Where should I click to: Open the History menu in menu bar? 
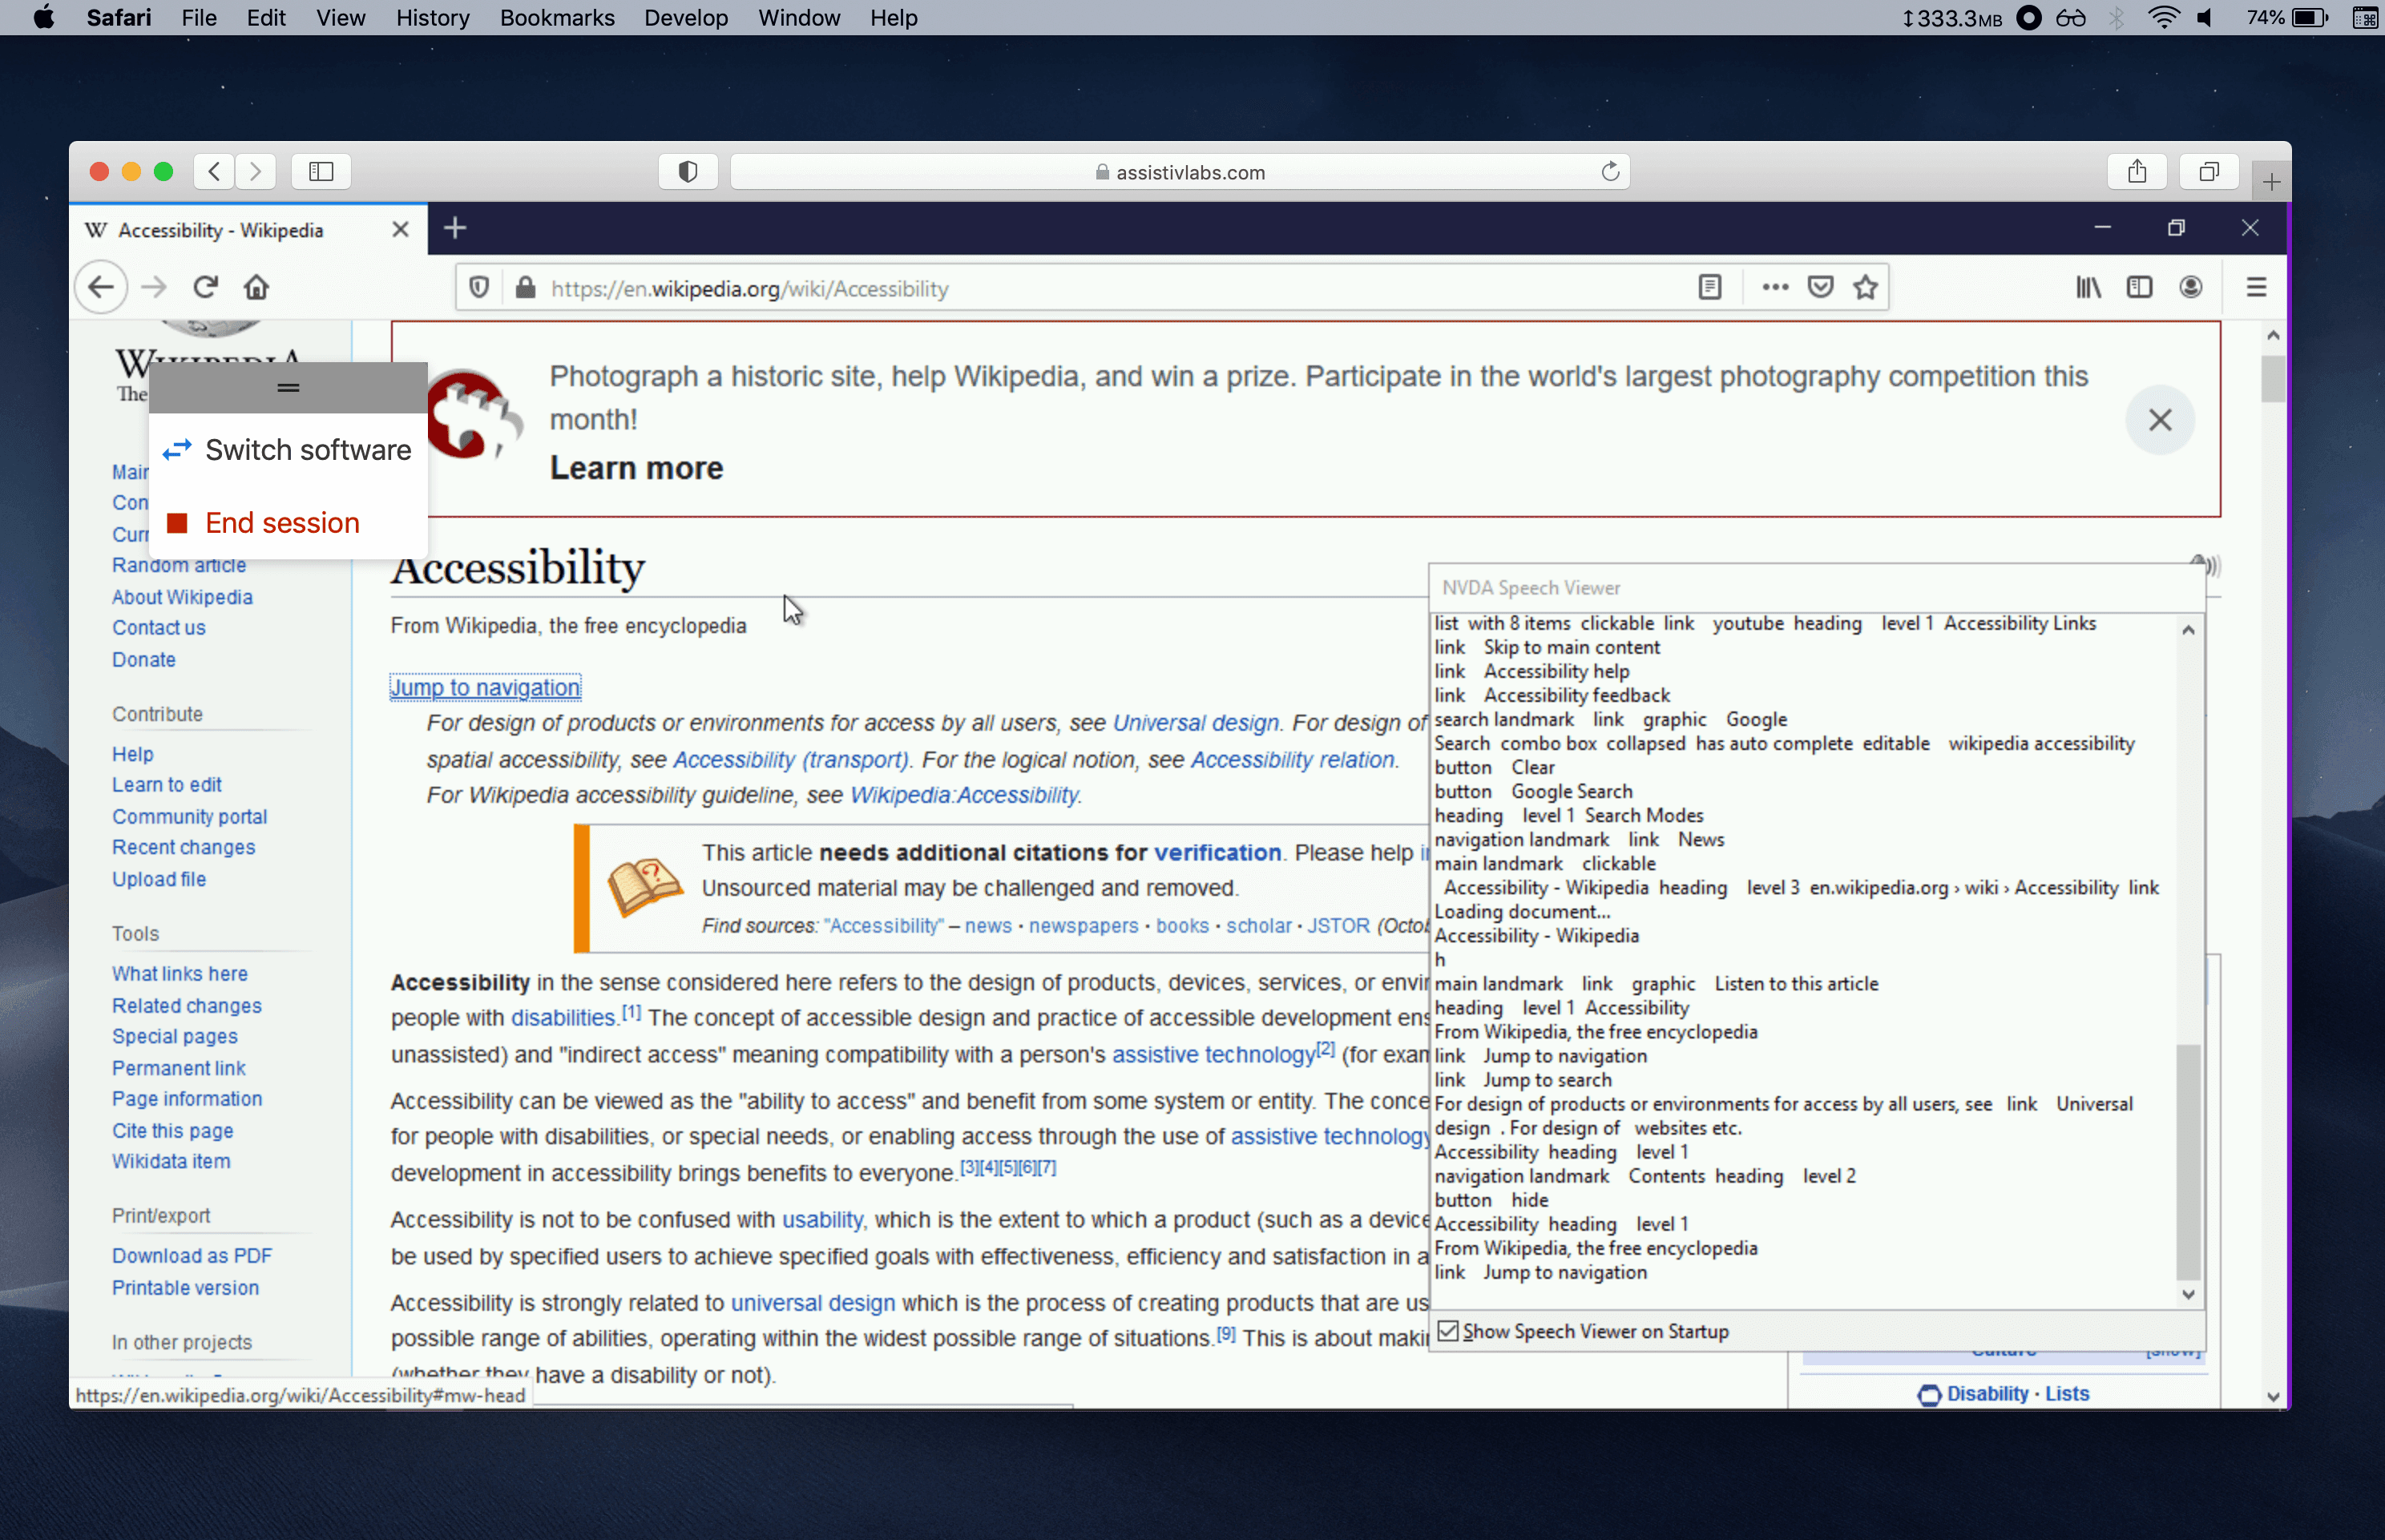click(x=432, y=18)
